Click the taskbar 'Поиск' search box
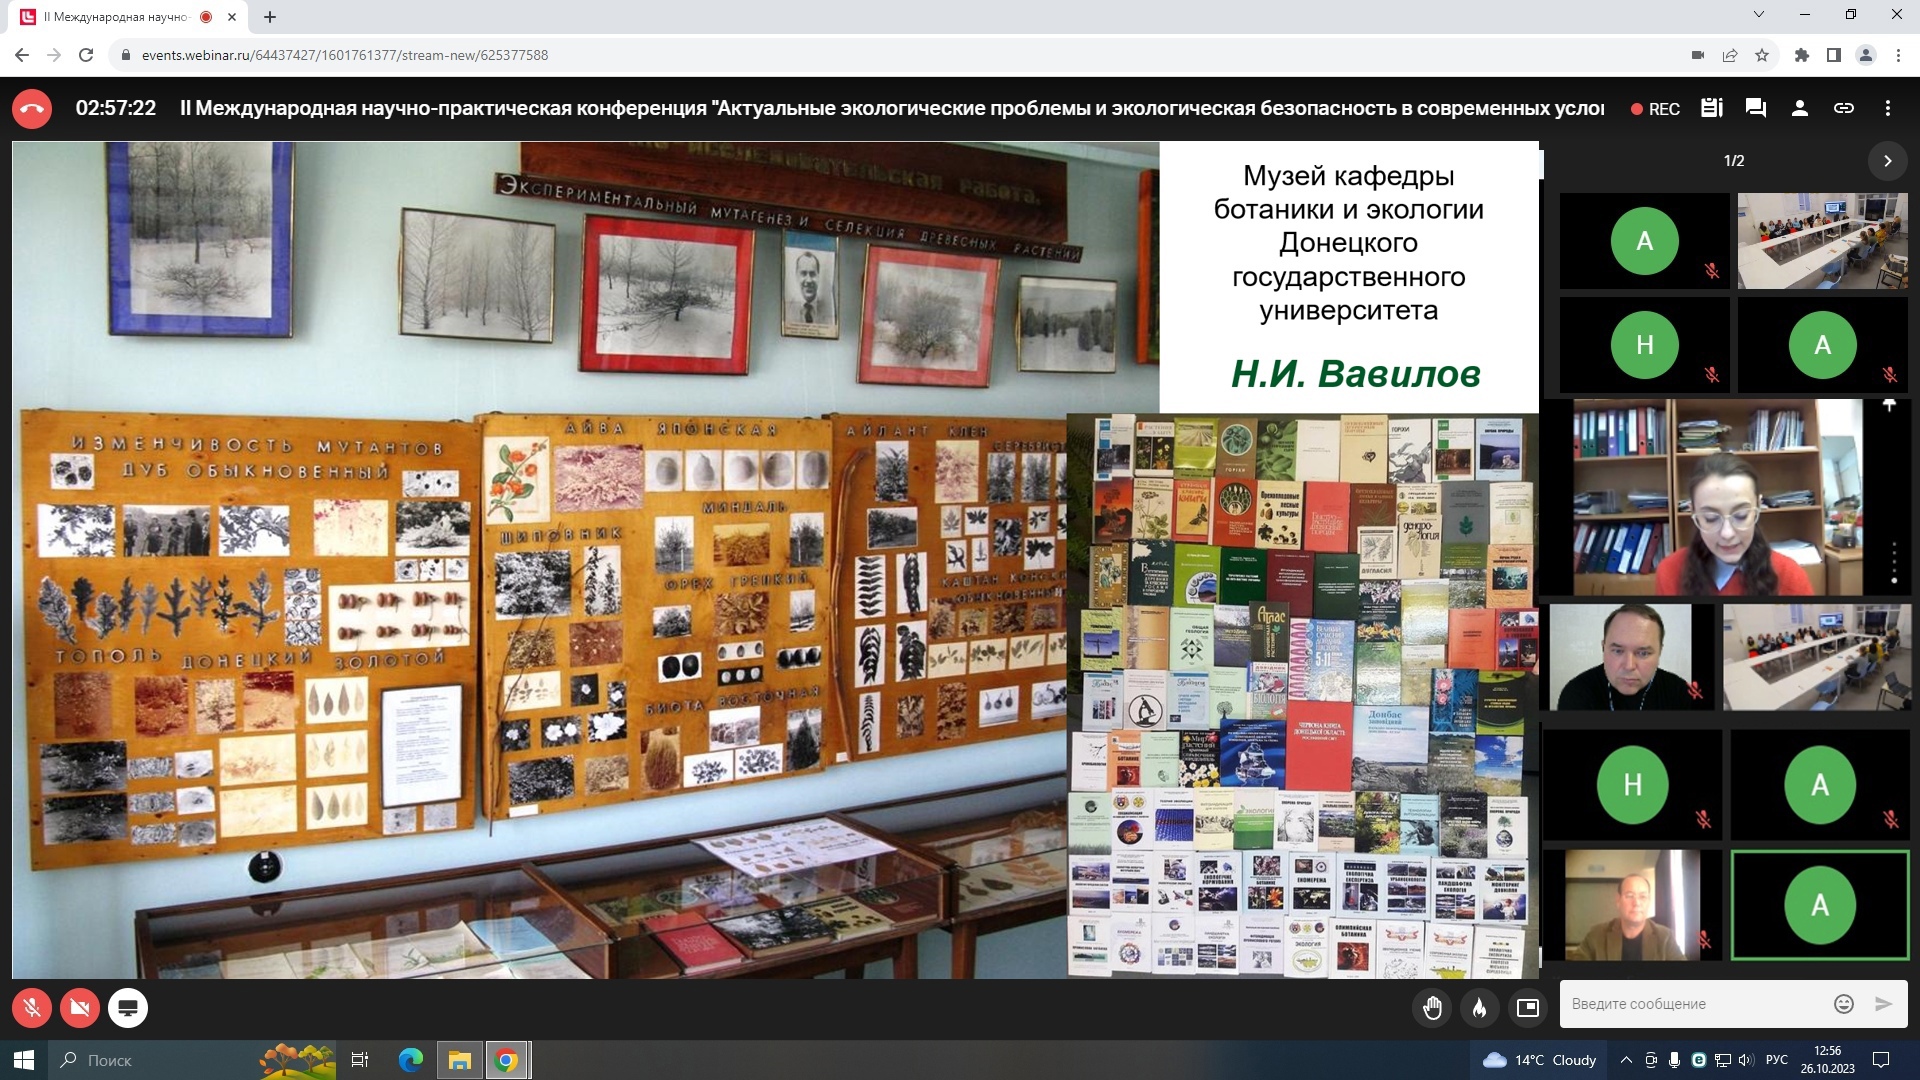This screenshot has width=1920, height=1080. coord(192,1060)
